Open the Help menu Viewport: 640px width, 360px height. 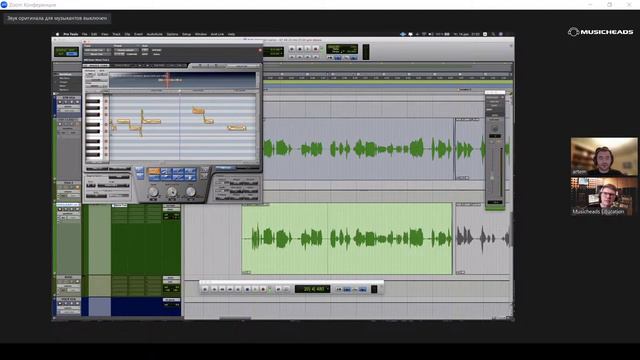pos(231,34)
